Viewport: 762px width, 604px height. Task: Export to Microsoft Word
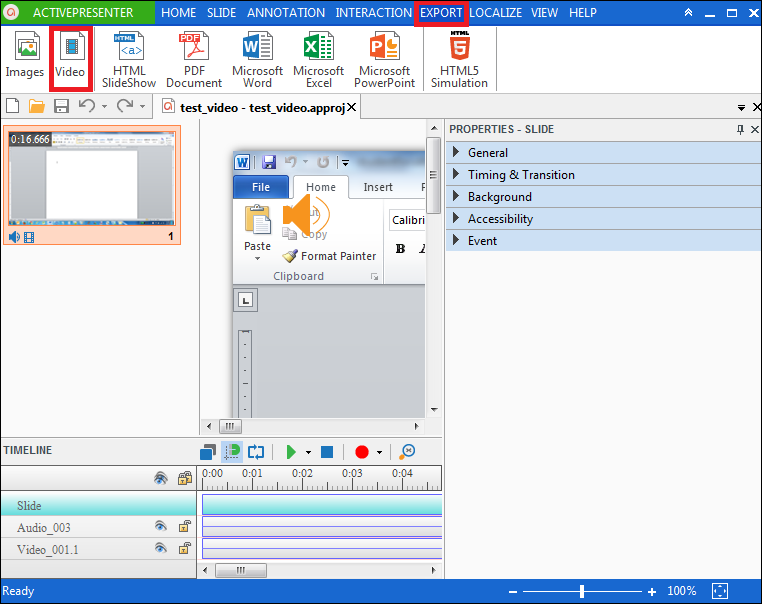click(257, 59)
